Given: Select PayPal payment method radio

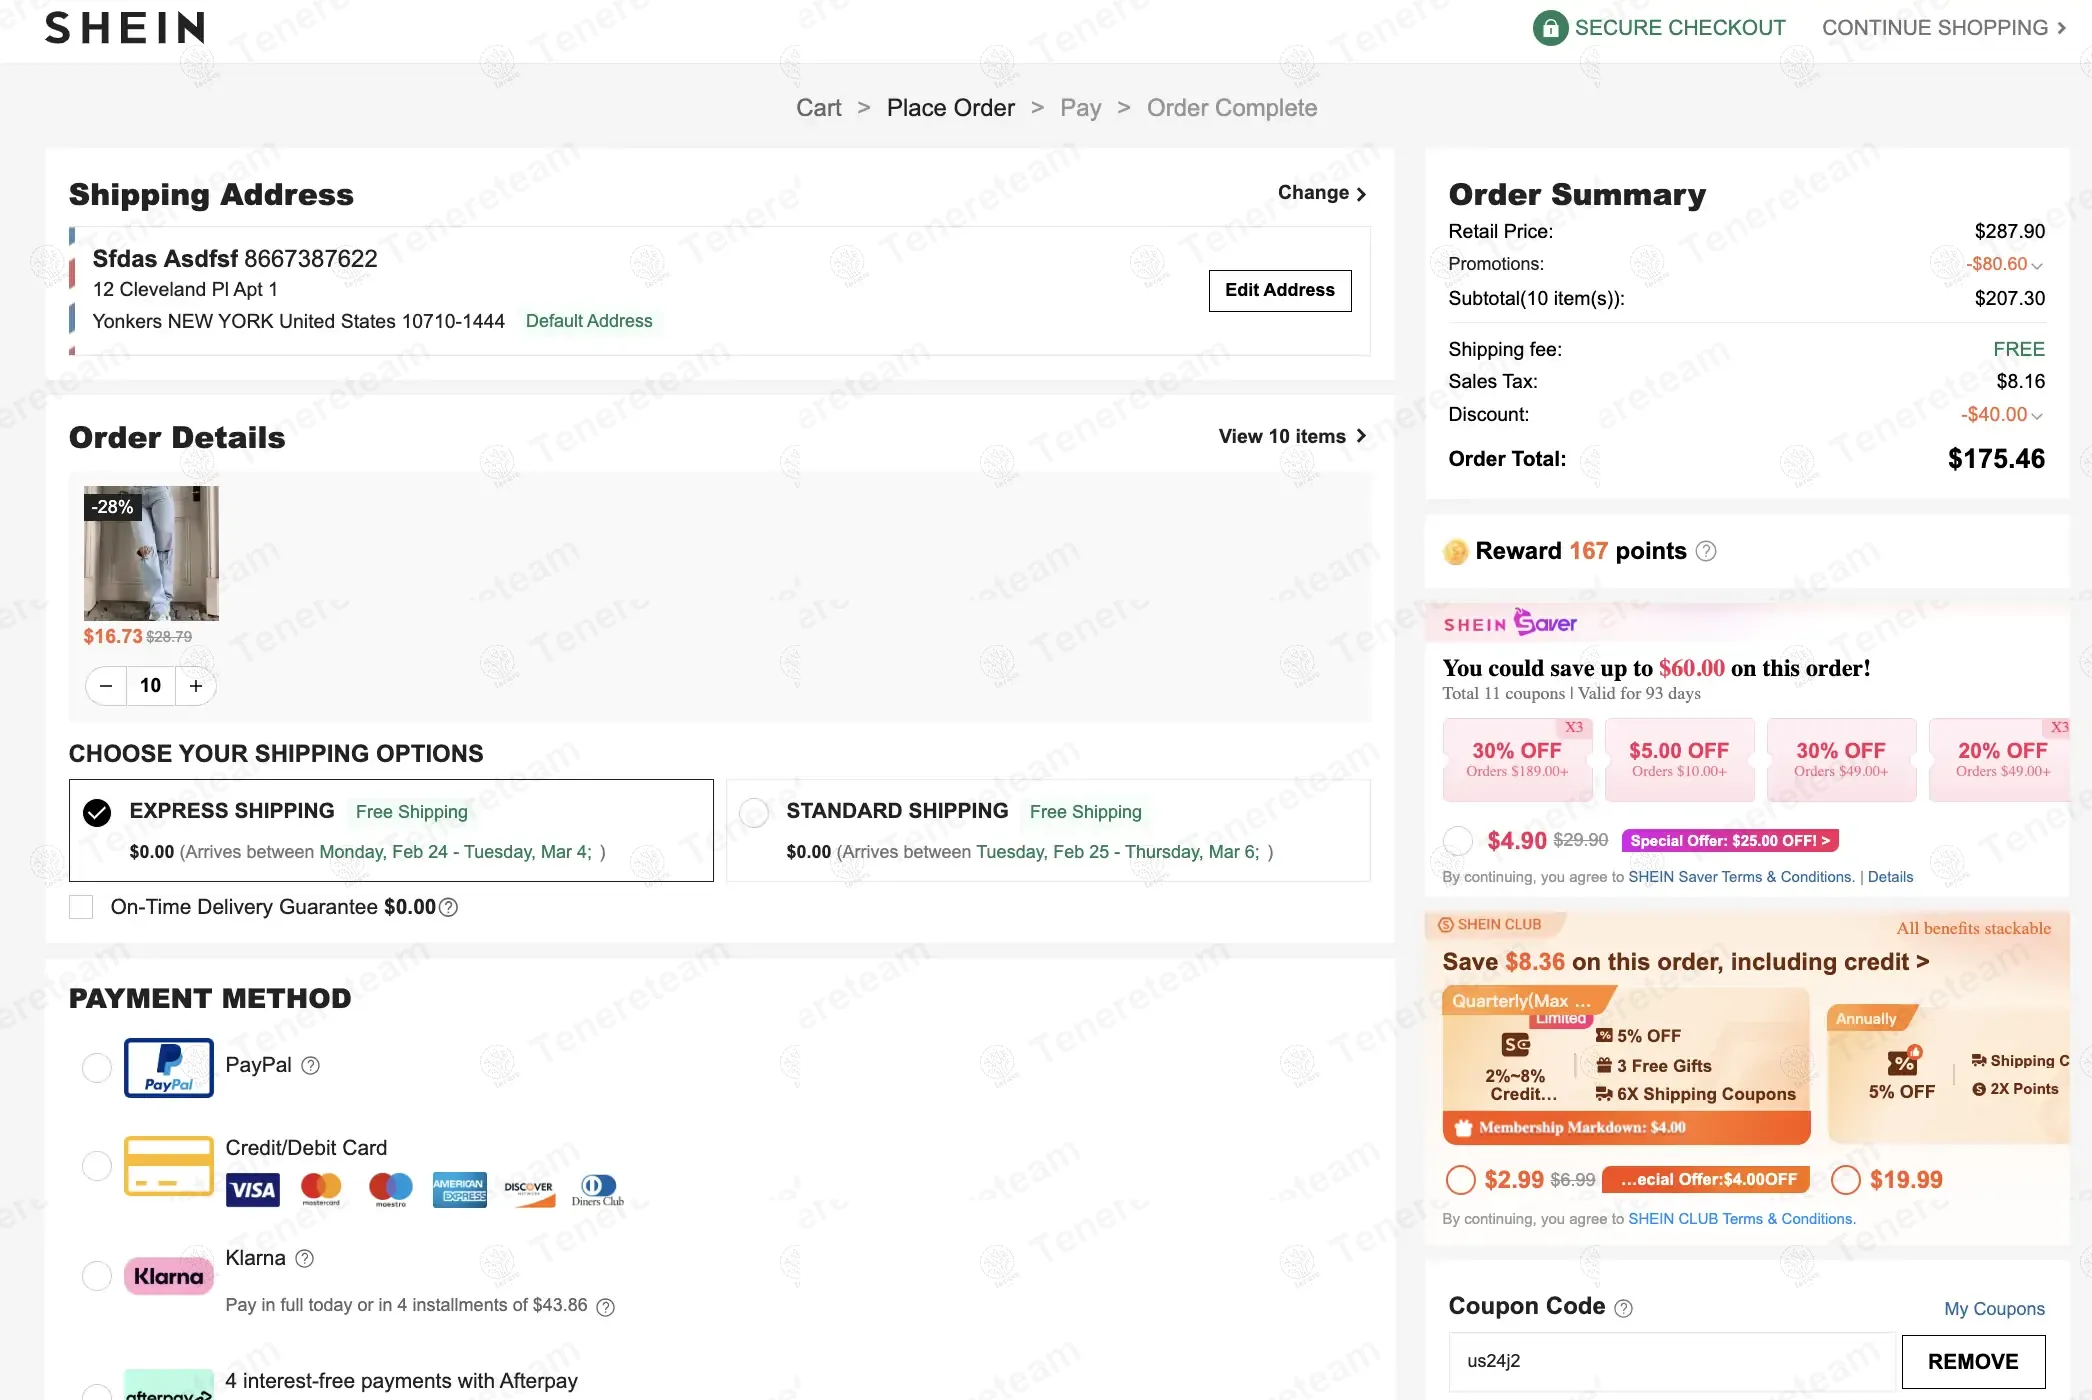Looking at the screenshot, I should pyautogui.click(x=97, y=1067).
